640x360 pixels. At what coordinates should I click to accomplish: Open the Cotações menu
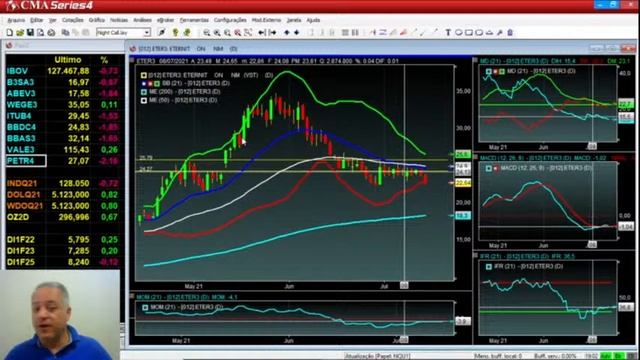click(73, 20)
